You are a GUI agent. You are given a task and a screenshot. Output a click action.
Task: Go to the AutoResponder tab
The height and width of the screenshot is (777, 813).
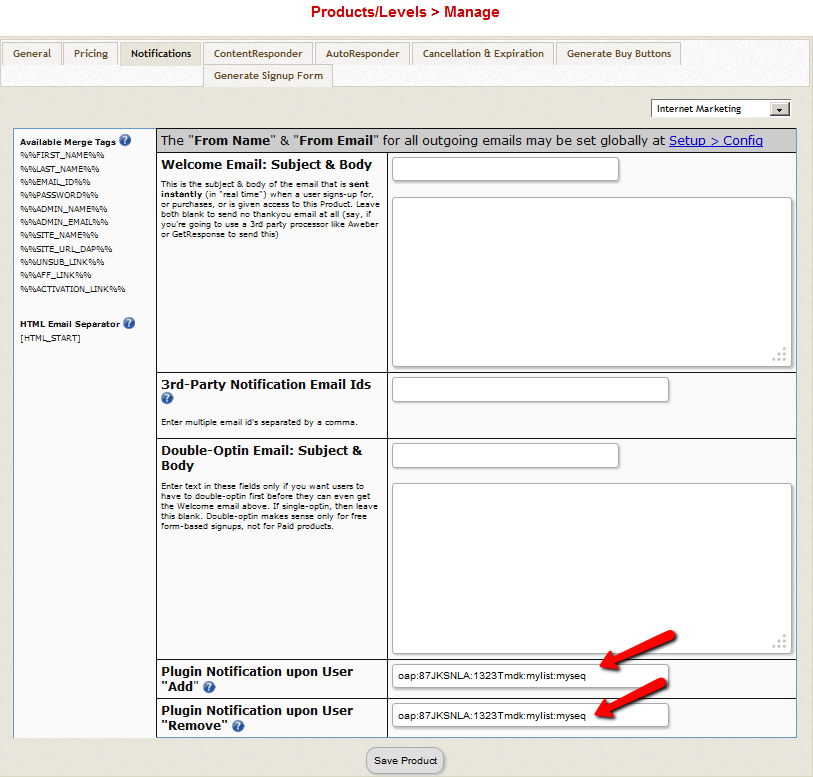coord(362,54)
